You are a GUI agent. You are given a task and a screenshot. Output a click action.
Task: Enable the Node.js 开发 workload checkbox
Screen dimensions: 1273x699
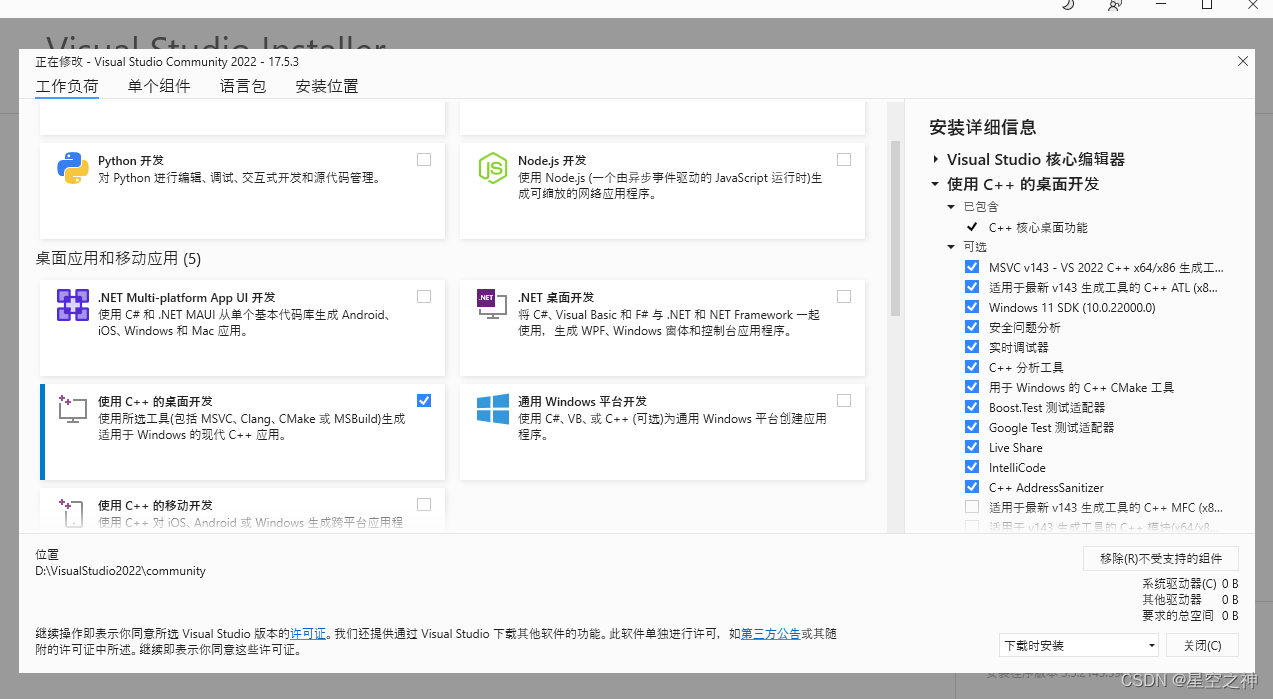tap(844, 159)
